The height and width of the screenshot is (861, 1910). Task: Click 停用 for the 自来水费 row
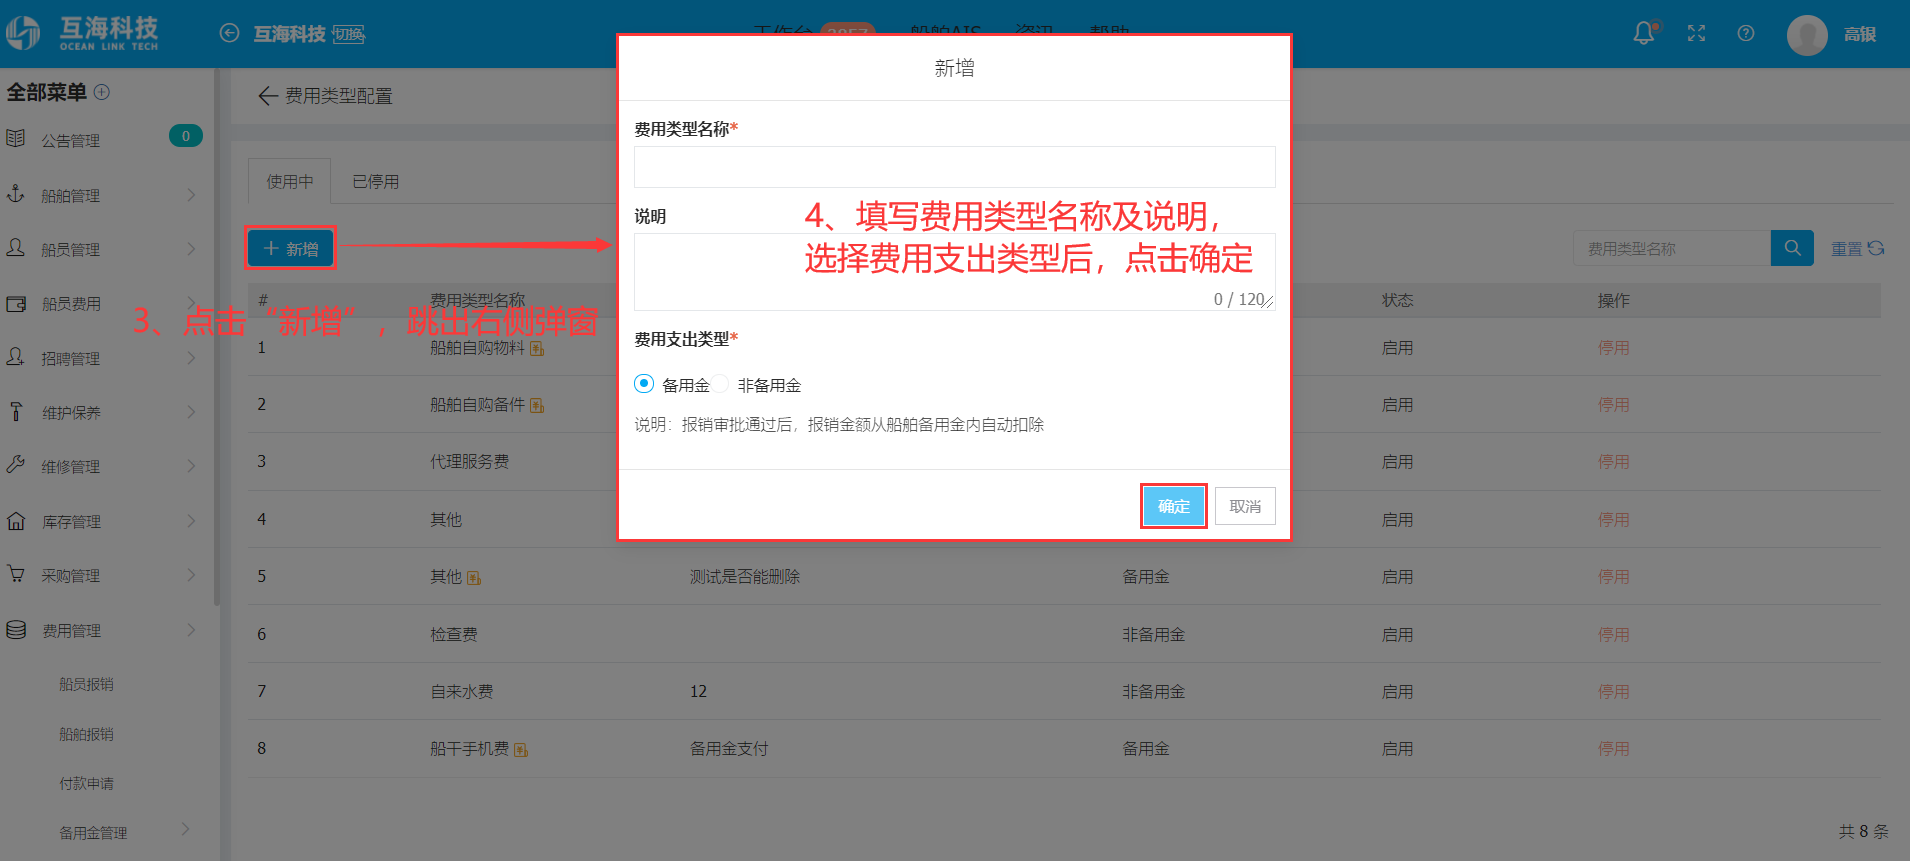[1613, 691]
